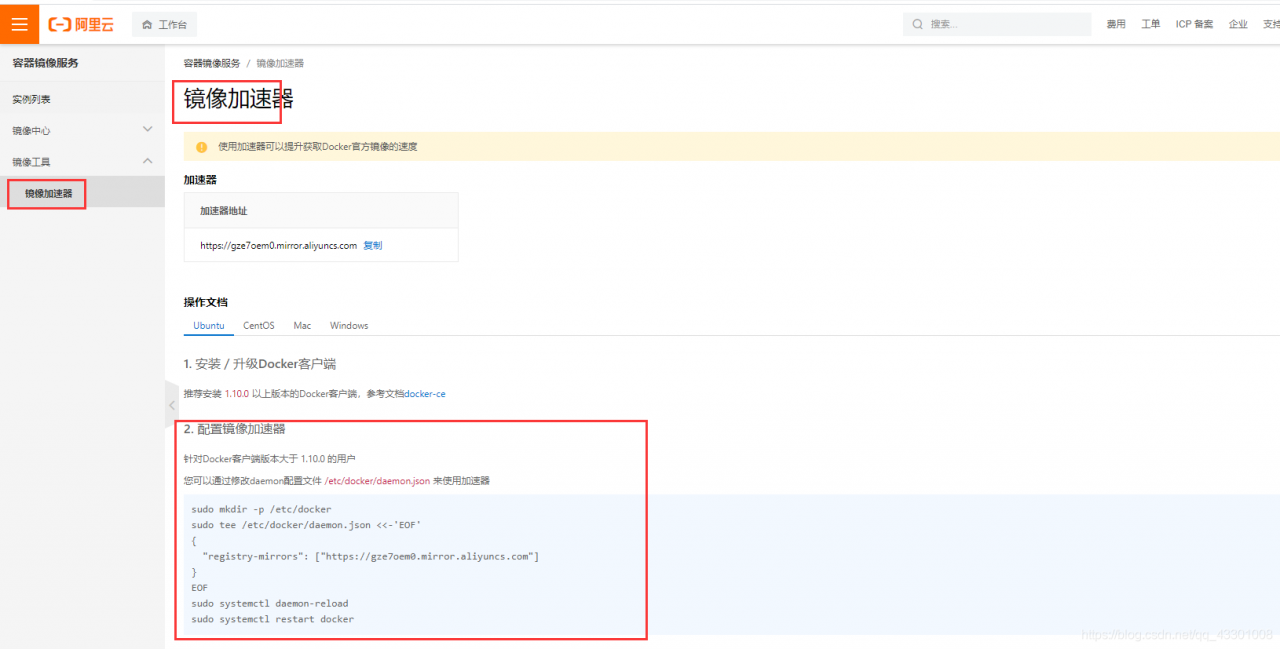The width and height of the screenshot is (1280, 649).
Task: Click the '2. 配置镜像加速器' heading
Action: click(235, 429)
